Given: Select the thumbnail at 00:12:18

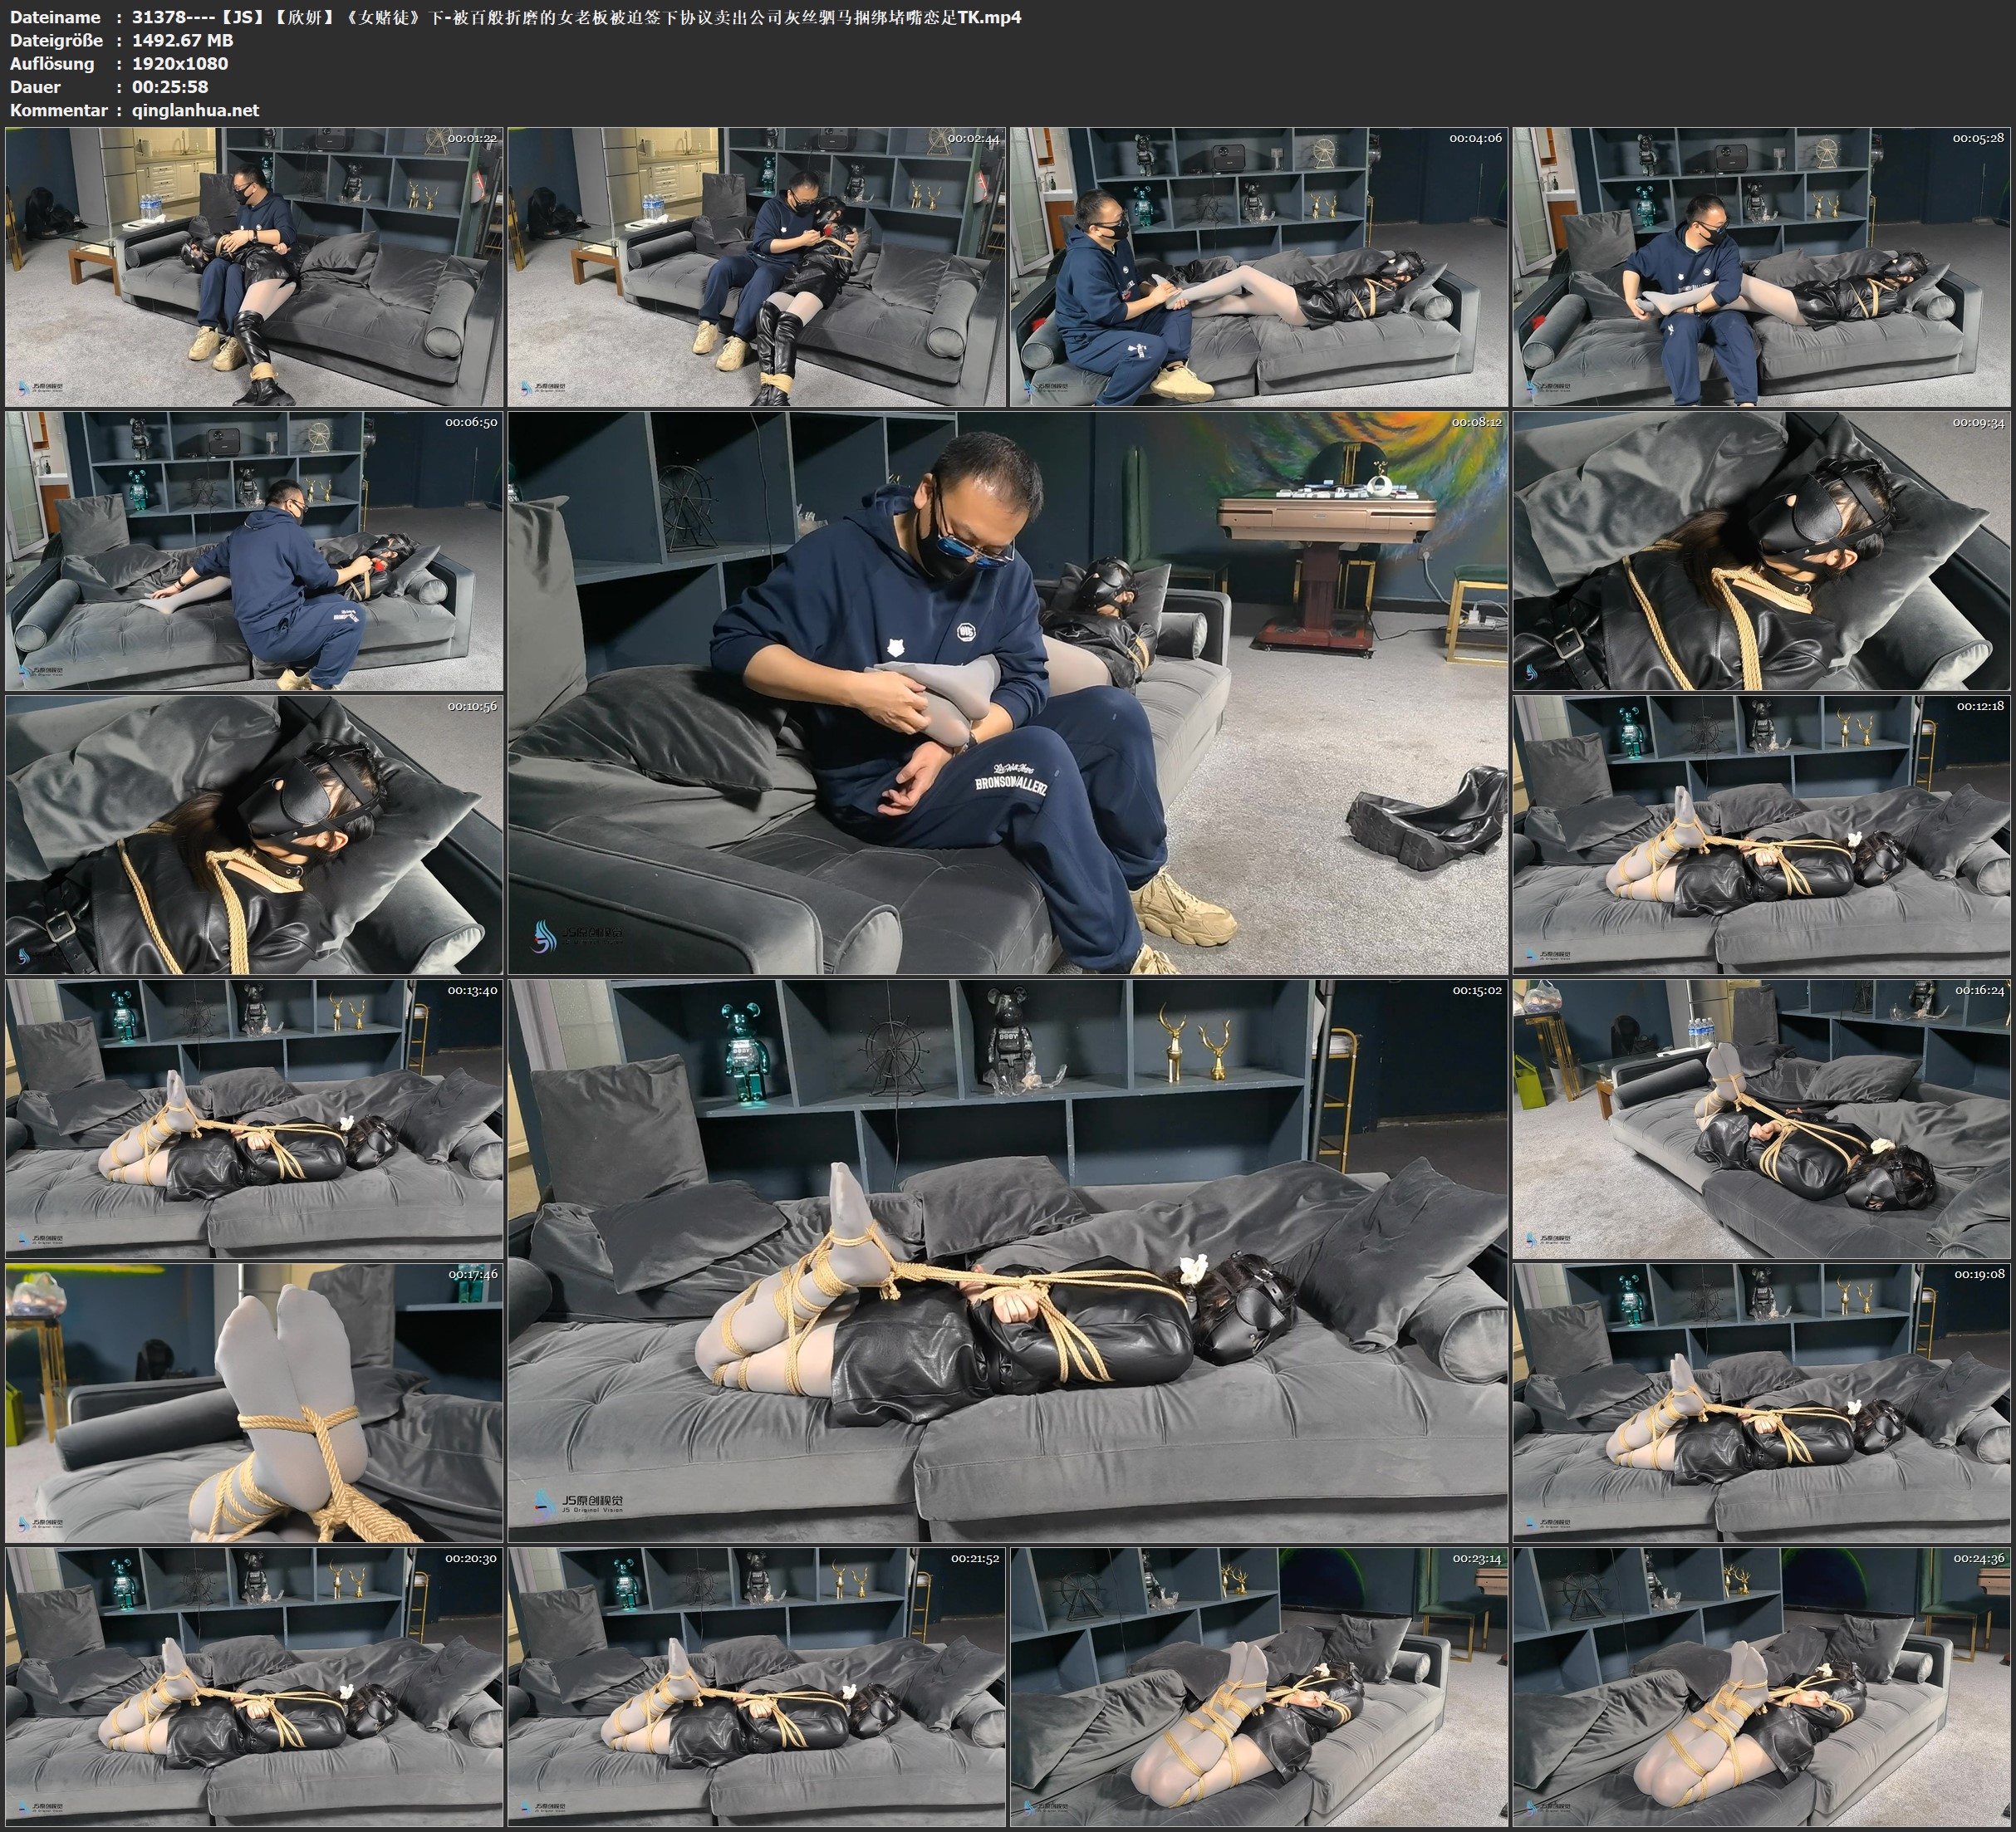Looking at the screenshot, I should click(1762, 834).
